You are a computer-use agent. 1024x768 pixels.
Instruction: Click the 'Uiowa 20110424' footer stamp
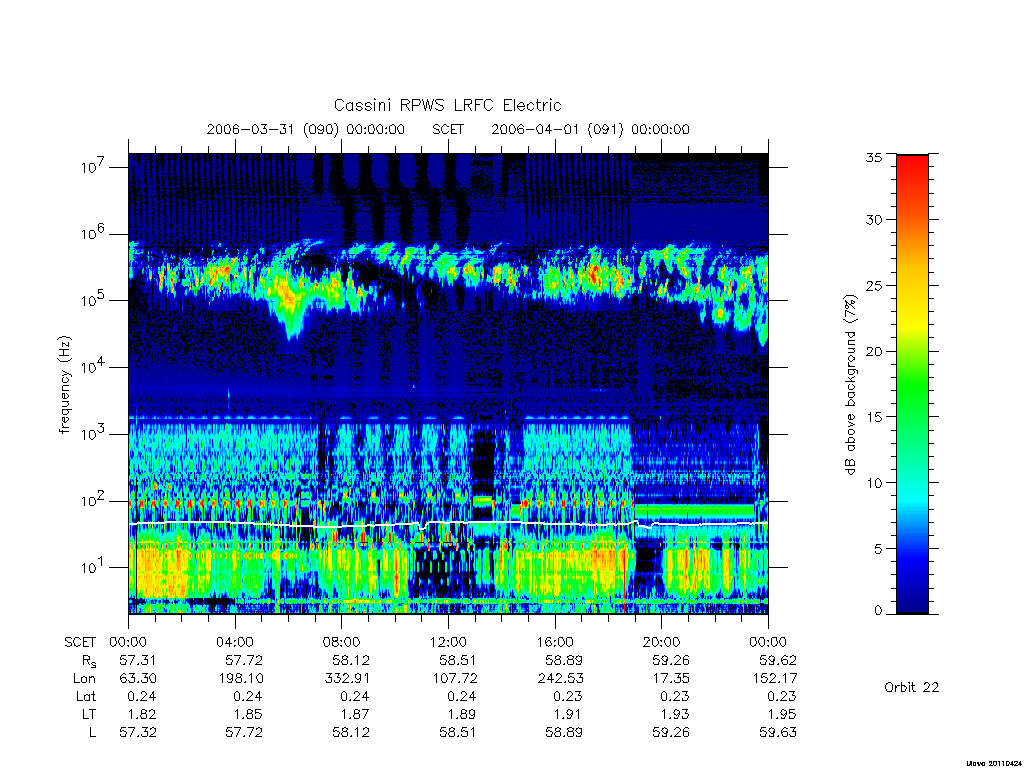coord(993,763)
